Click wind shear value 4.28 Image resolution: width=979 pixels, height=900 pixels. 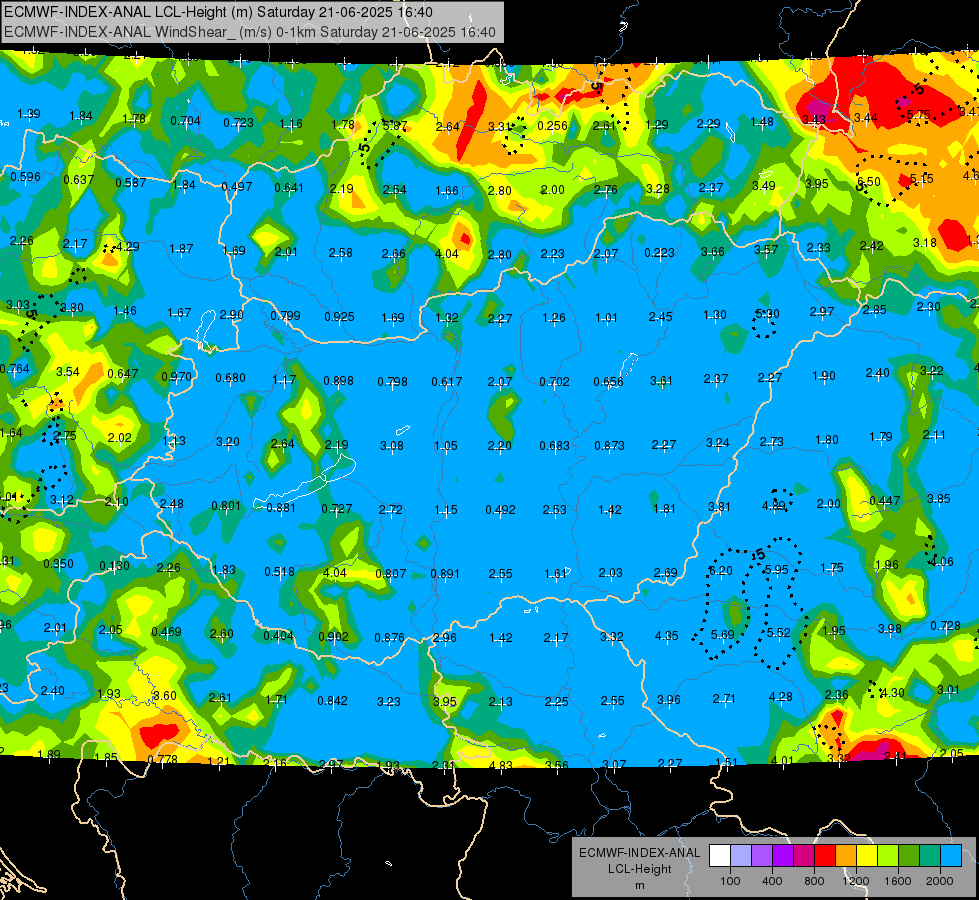coord(780,696)
